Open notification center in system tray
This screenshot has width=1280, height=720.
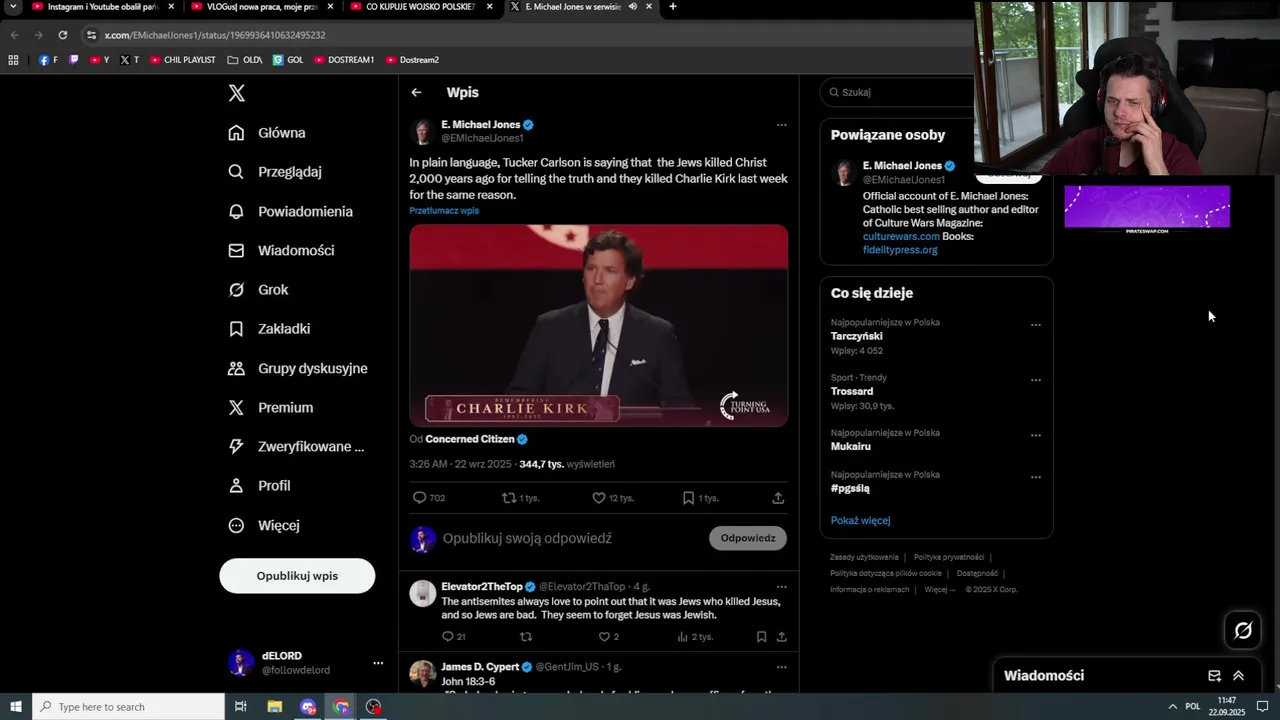tap(1262, 707)
